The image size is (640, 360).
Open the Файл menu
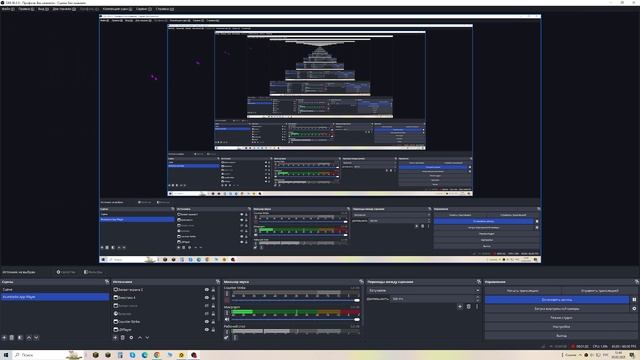pyautogui.click(x=8, y=9)
